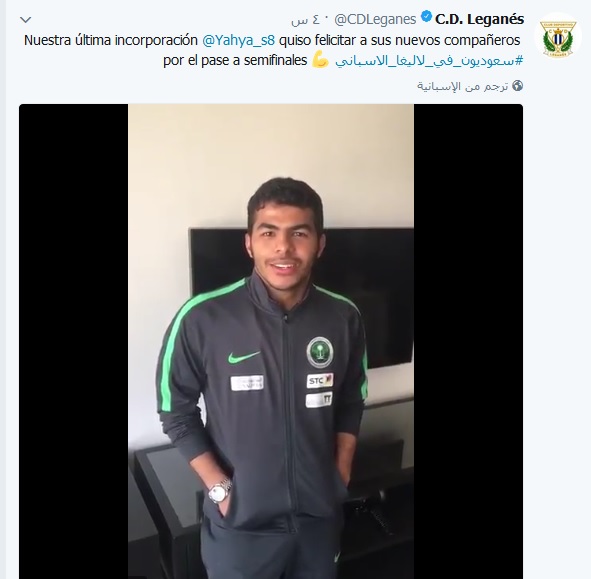The image size is (591, 579).
Task: Click the video's left black letterbox area
Action: [73, 342]
